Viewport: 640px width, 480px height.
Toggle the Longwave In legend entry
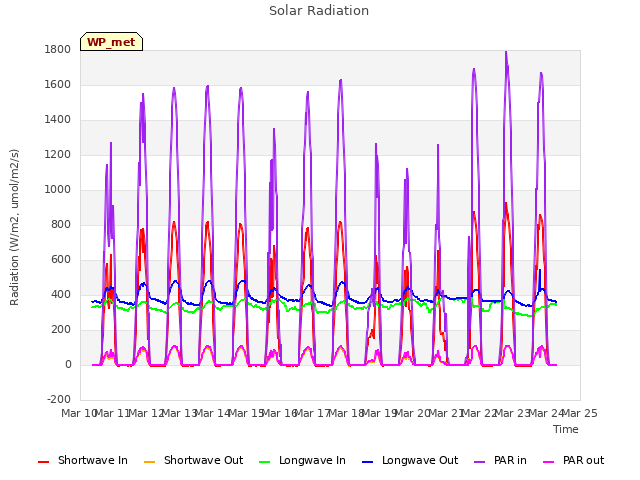(x=302, y=460)
